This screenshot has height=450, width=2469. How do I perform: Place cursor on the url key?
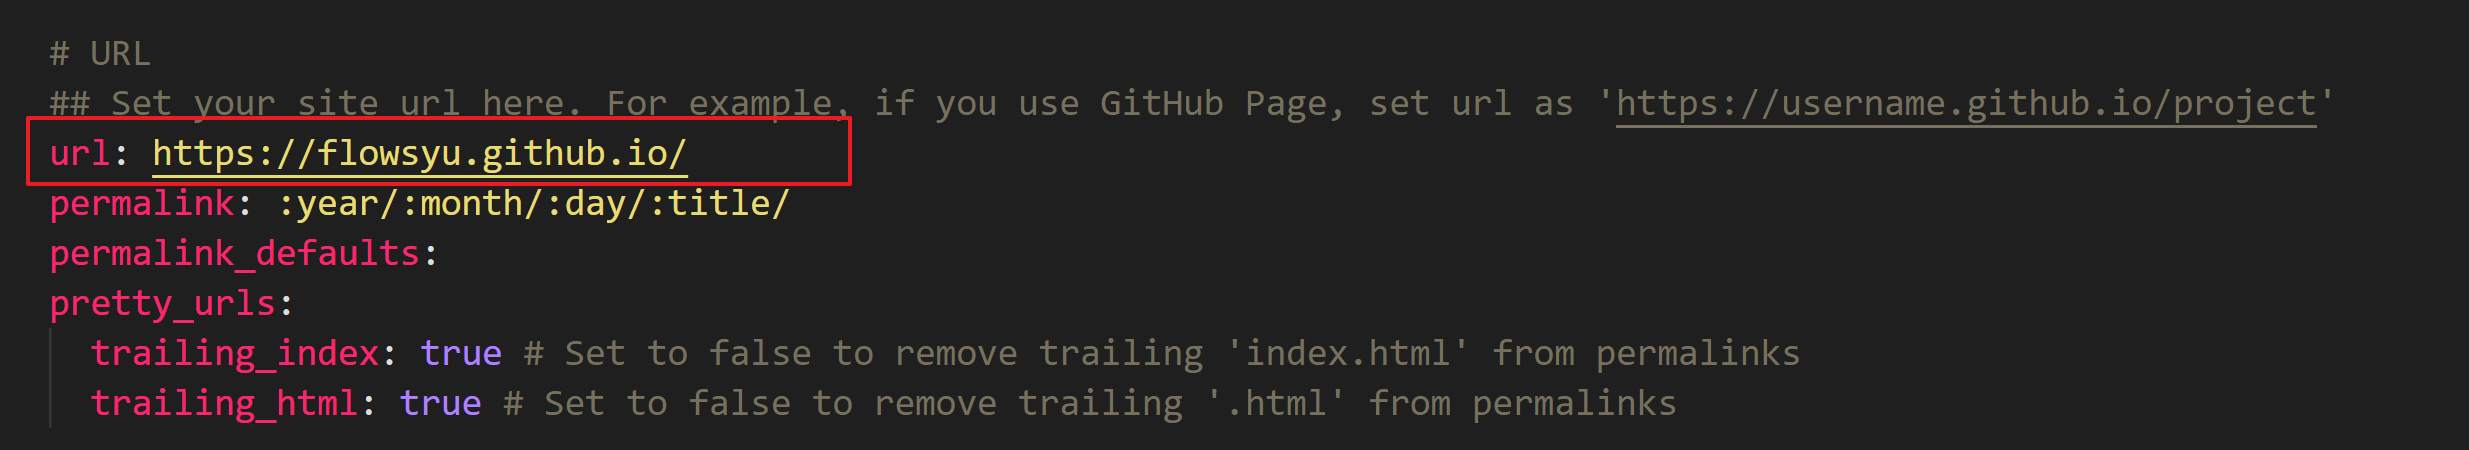click(x=80, y=154)
